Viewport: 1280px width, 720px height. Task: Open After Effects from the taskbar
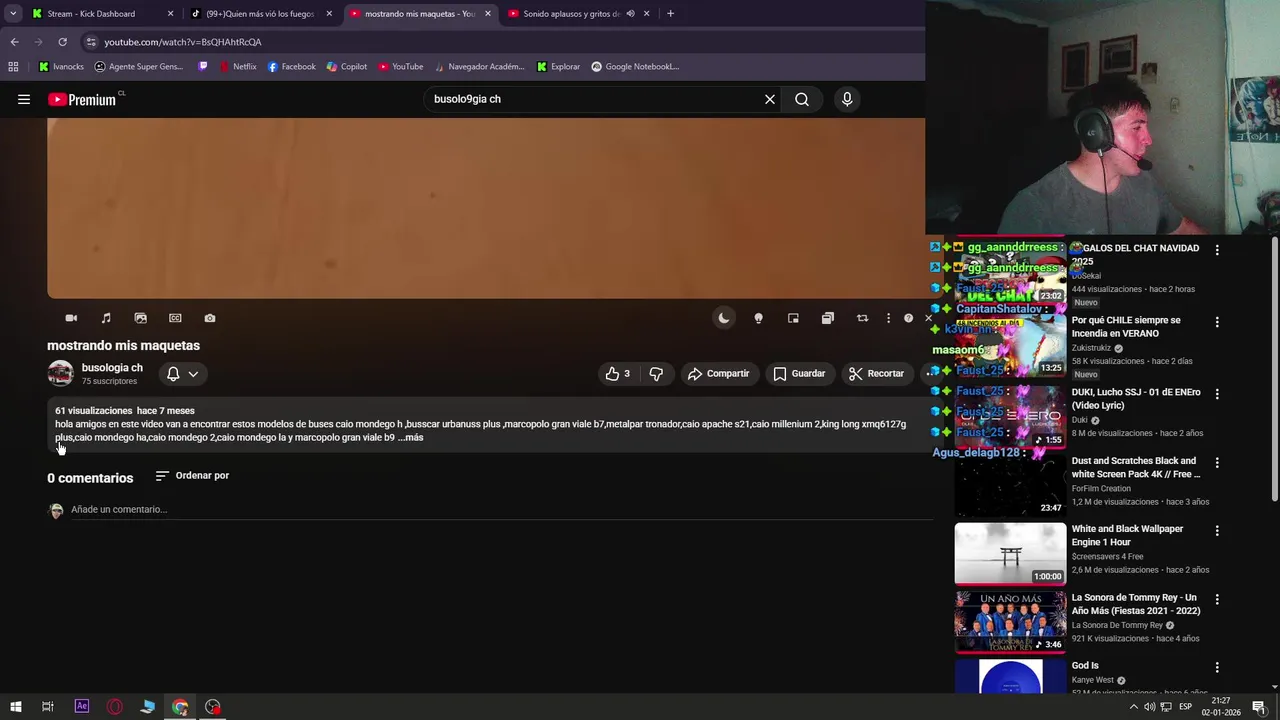[x=82, y=707]
